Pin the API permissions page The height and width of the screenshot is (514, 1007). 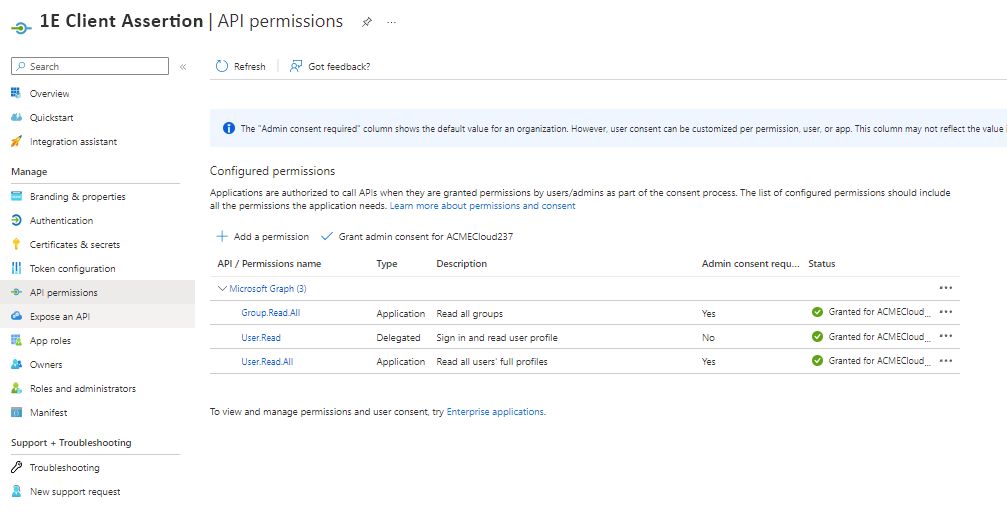(367, 22)
